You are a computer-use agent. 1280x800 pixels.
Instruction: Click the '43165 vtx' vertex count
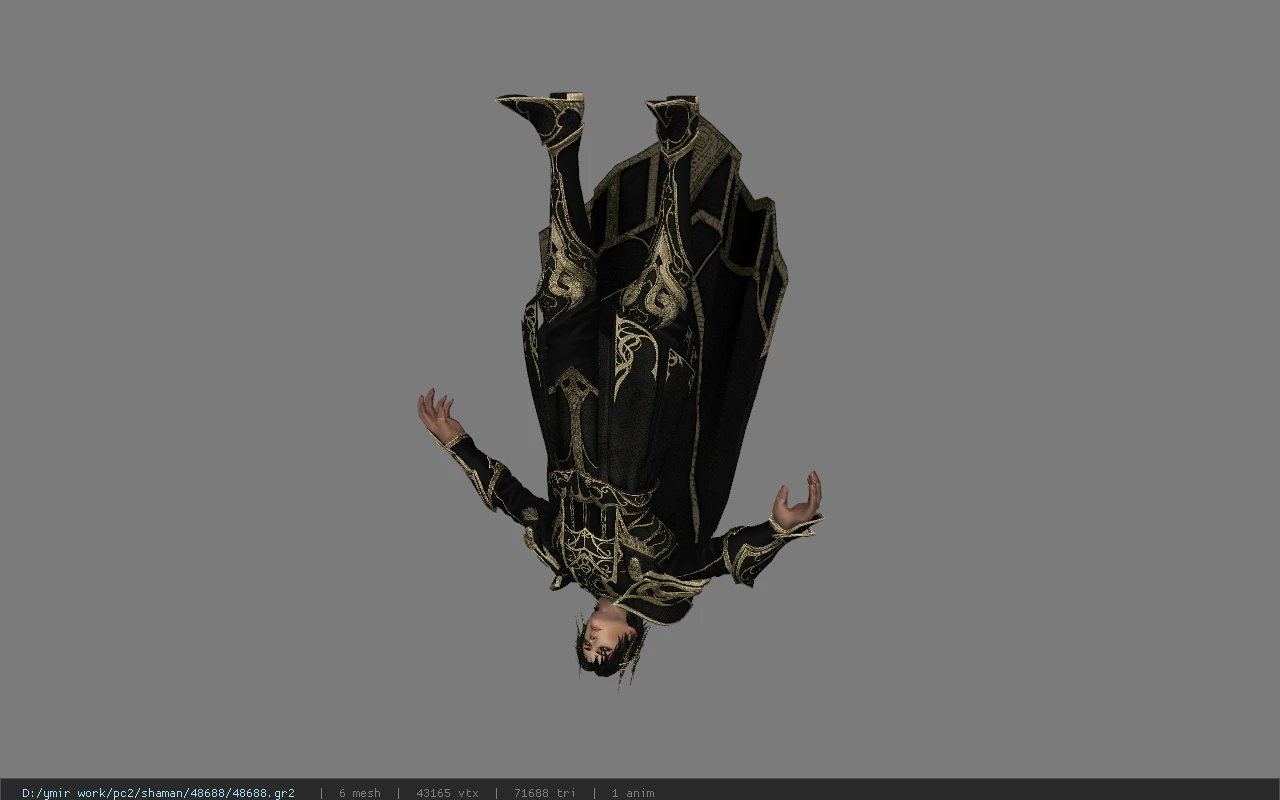pos(447,793)
